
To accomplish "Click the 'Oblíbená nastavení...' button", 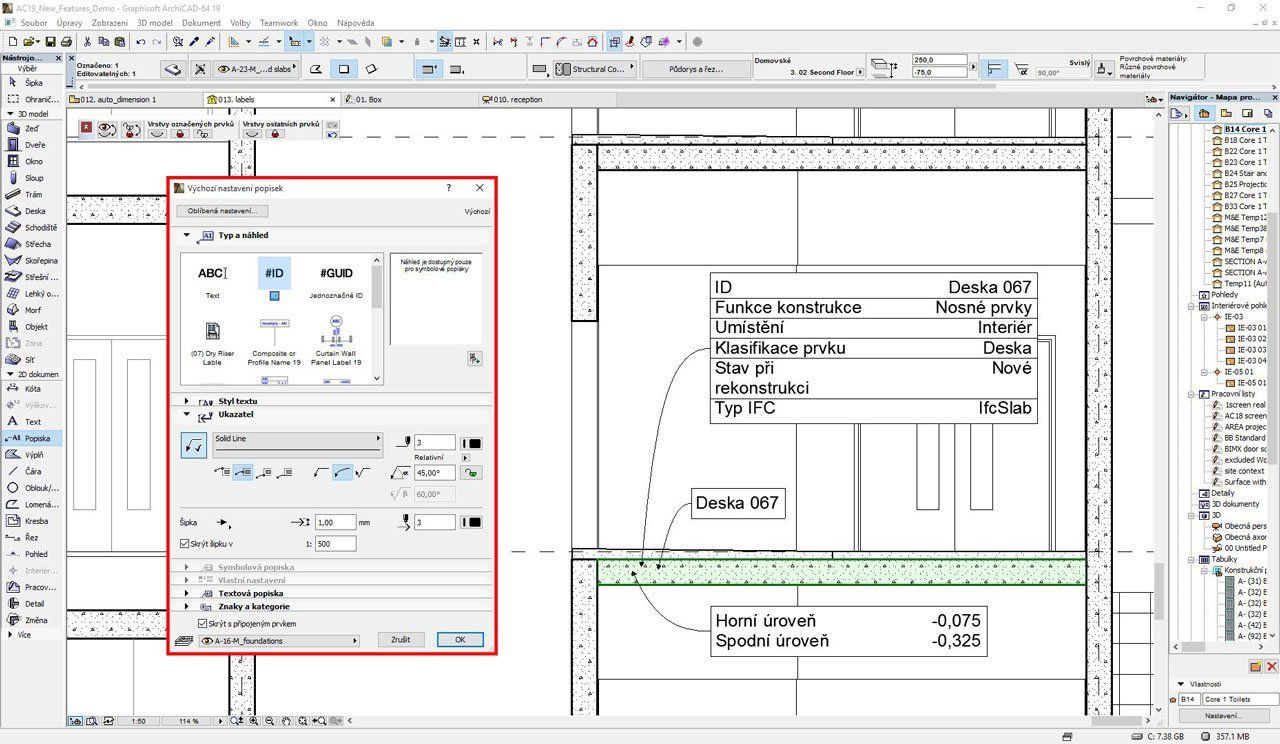I will 223,211.
